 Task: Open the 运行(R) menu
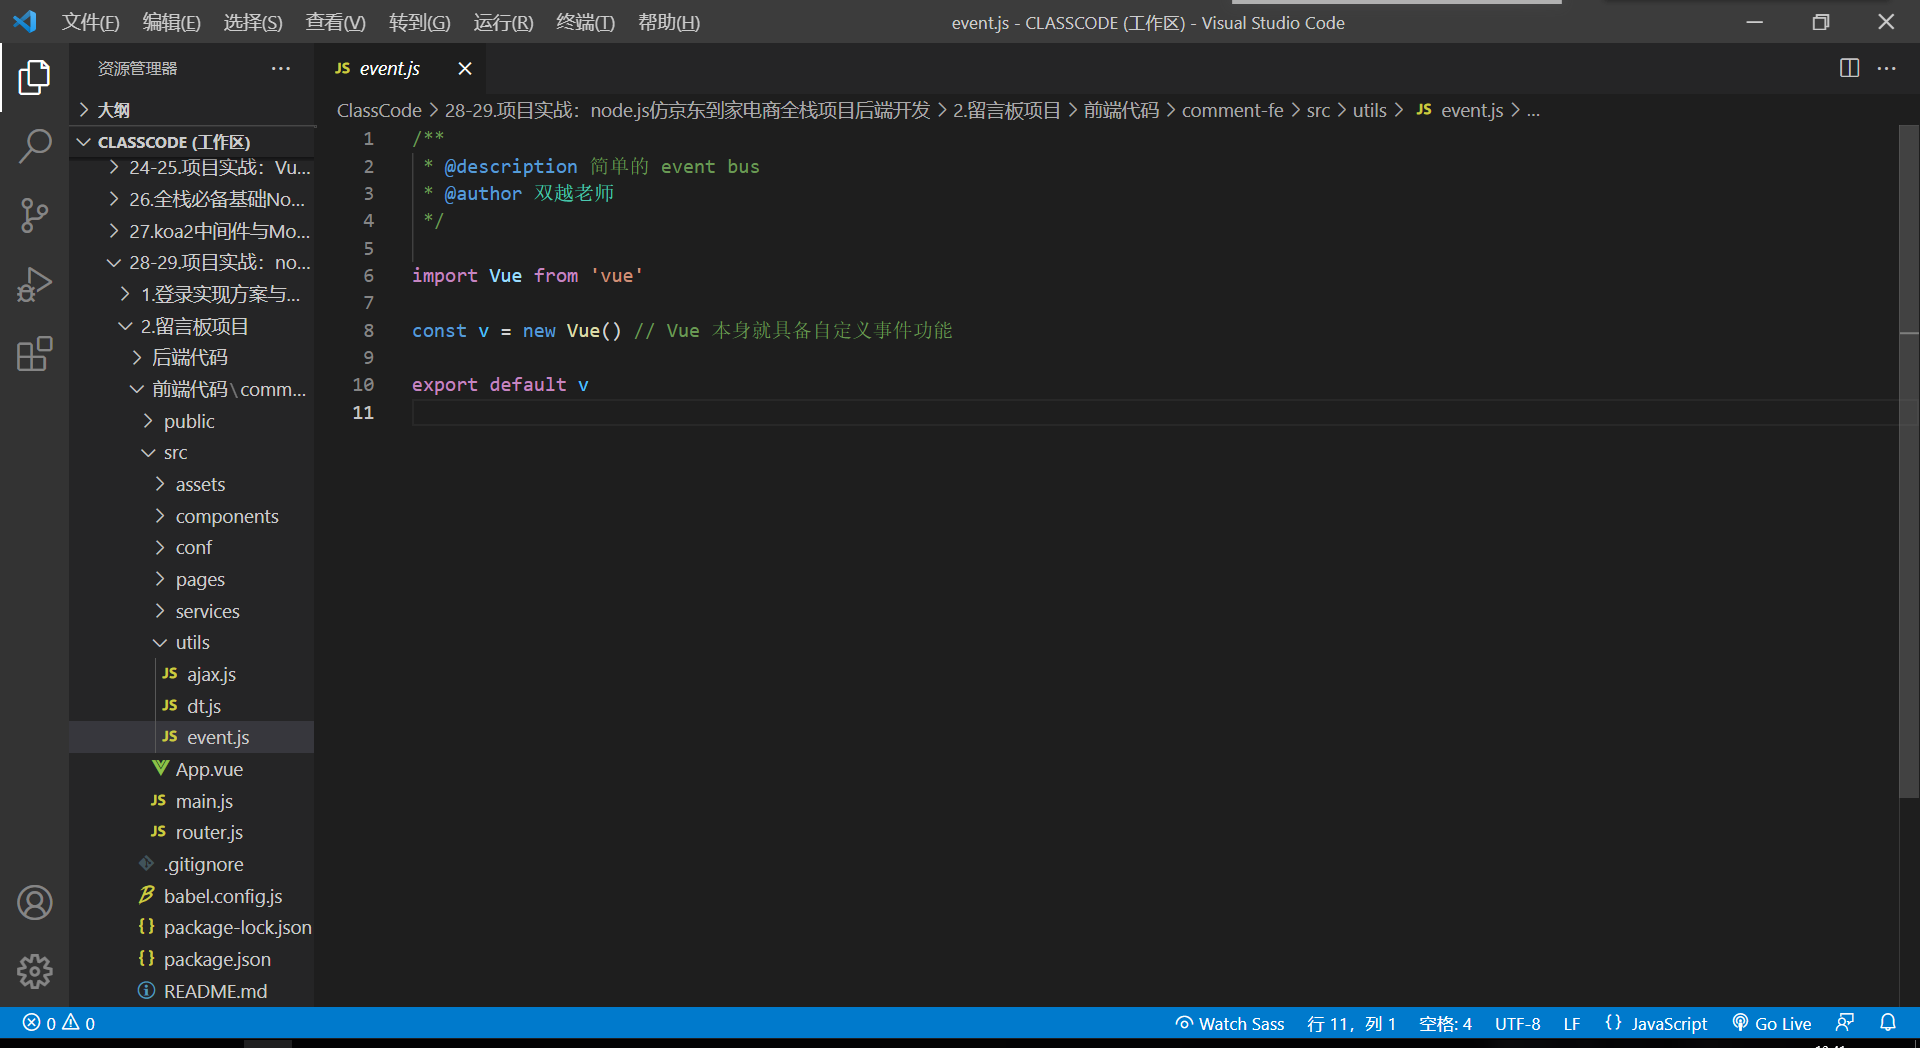click(x=503, y=22)
